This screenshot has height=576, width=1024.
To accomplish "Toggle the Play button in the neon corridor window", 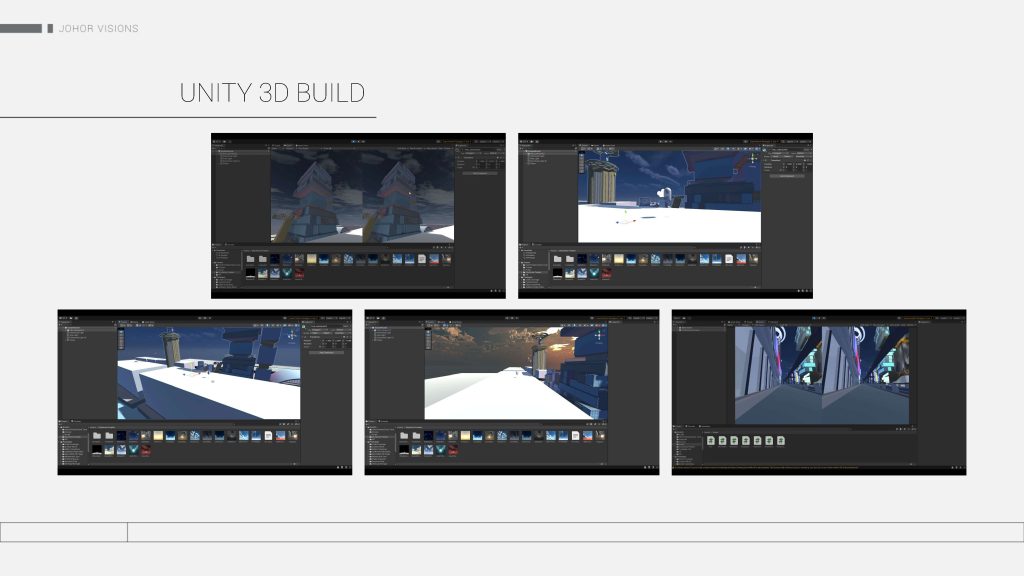I will (x=811, y=319).
